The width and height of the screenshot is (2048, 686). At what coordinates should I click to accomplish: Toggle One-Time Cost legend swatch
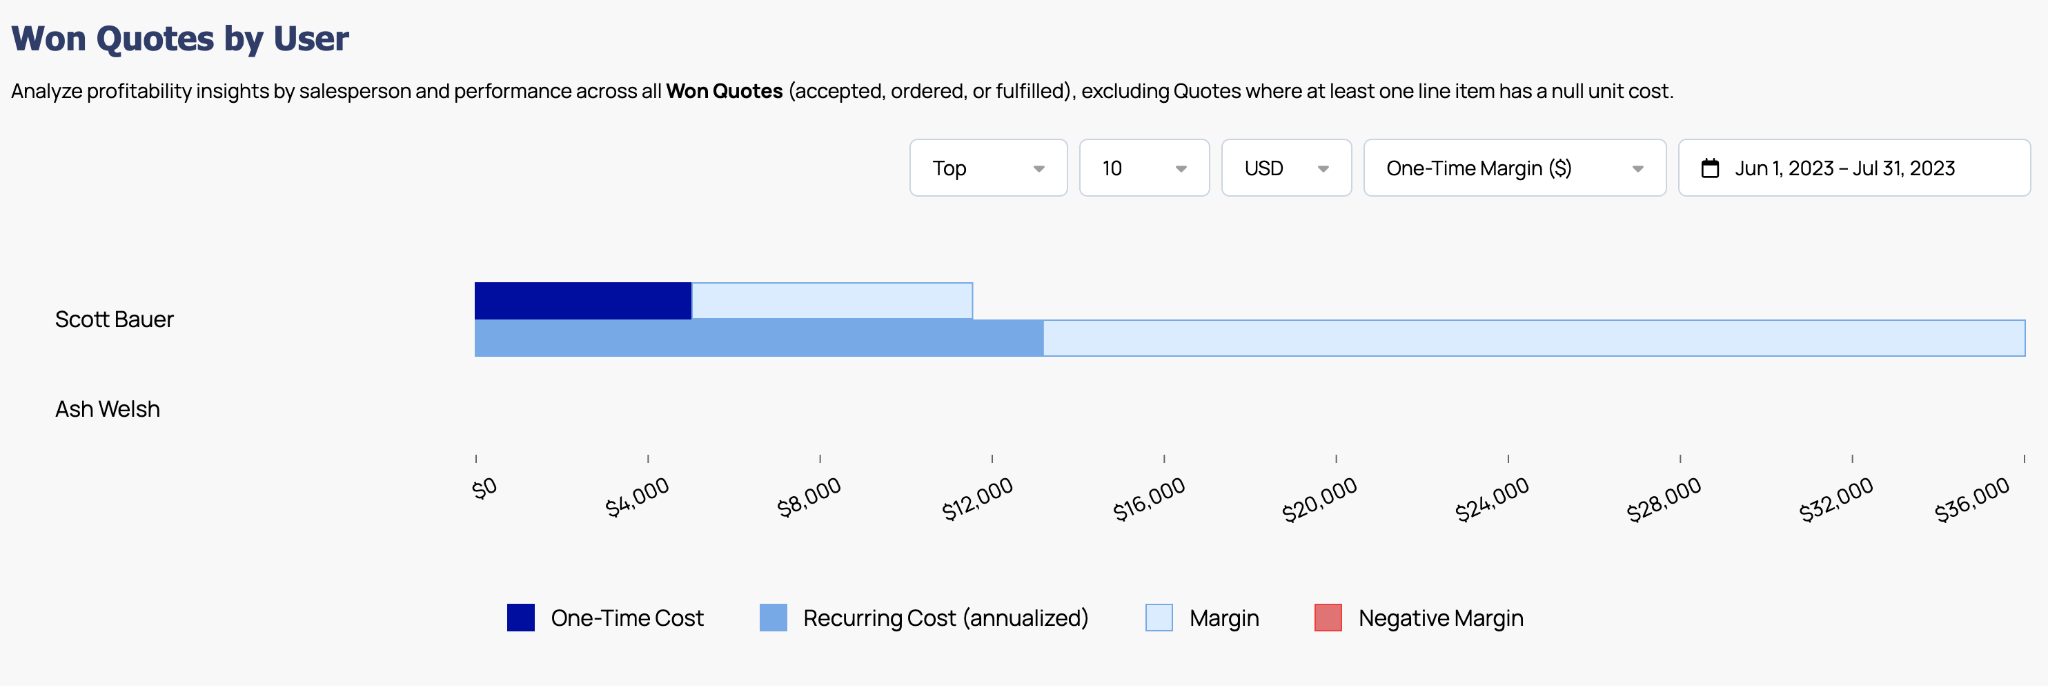520,618
